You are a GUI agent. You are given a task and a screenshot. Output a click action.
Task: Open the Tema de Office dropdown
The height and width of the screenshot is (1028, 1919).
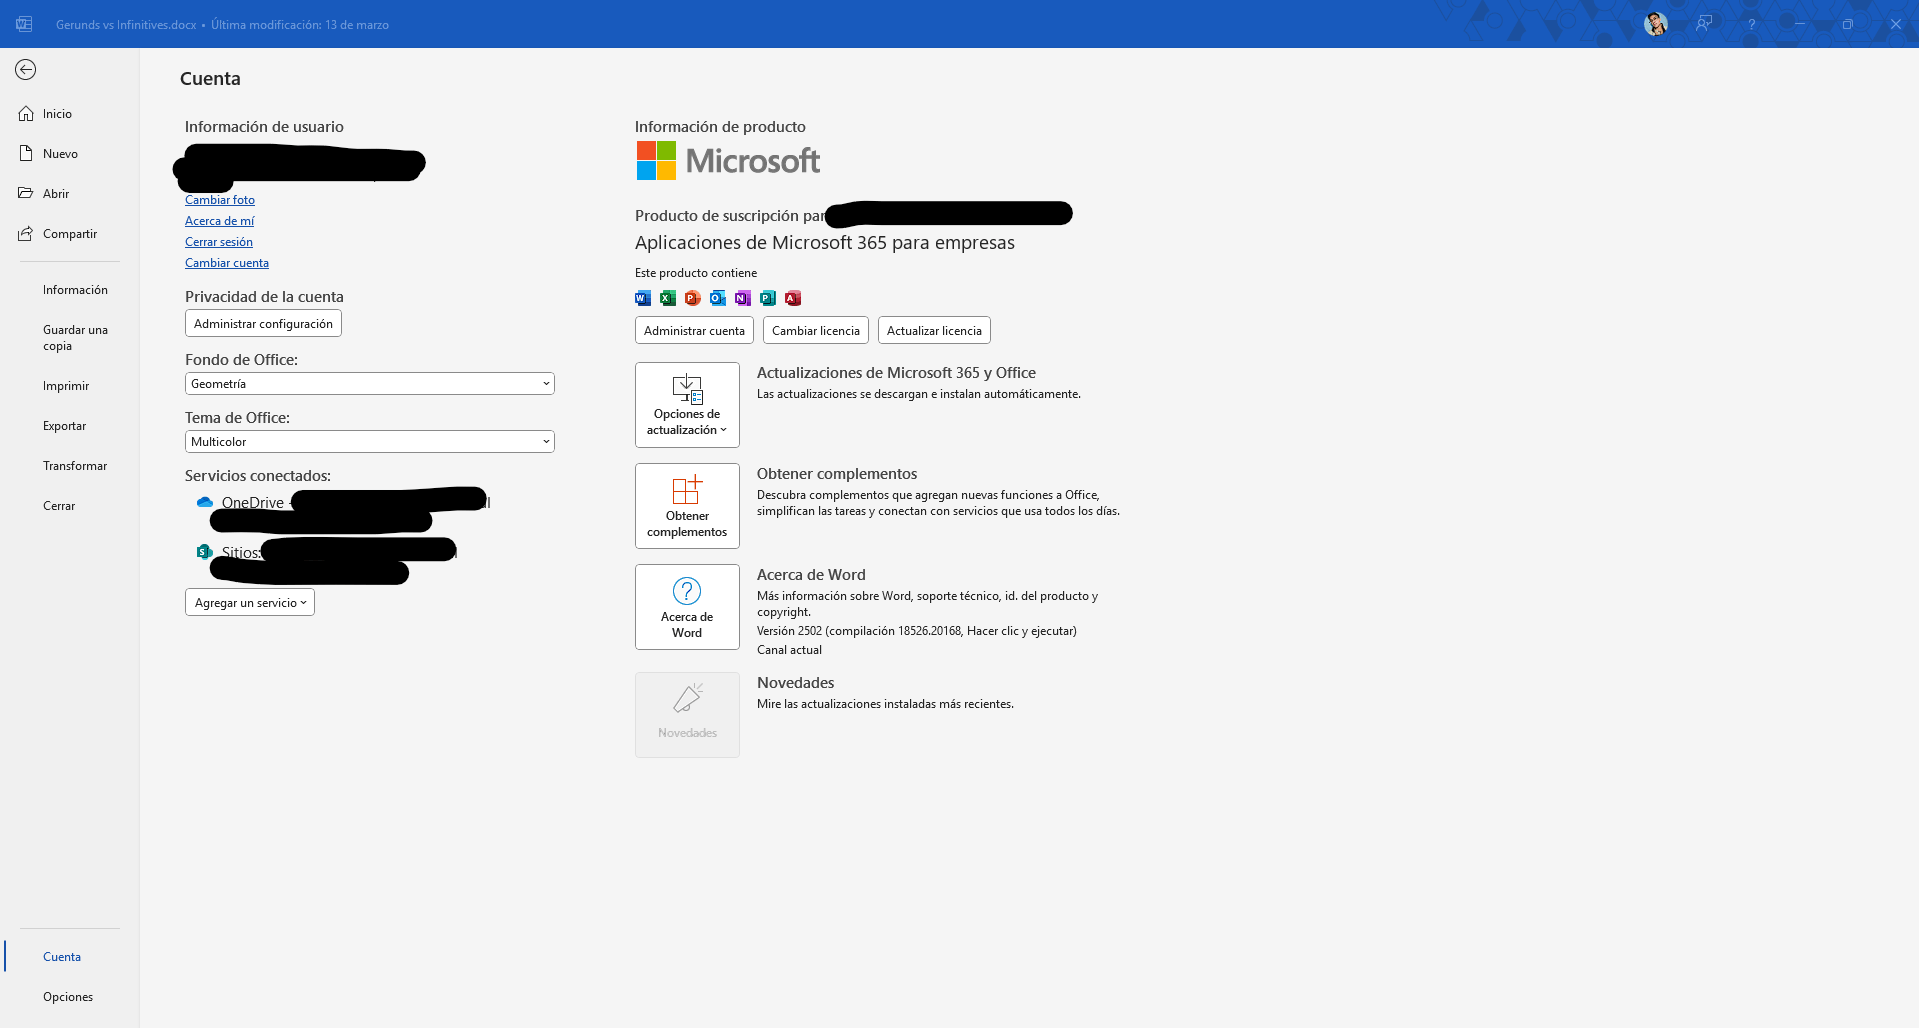(x=370, y=442)
